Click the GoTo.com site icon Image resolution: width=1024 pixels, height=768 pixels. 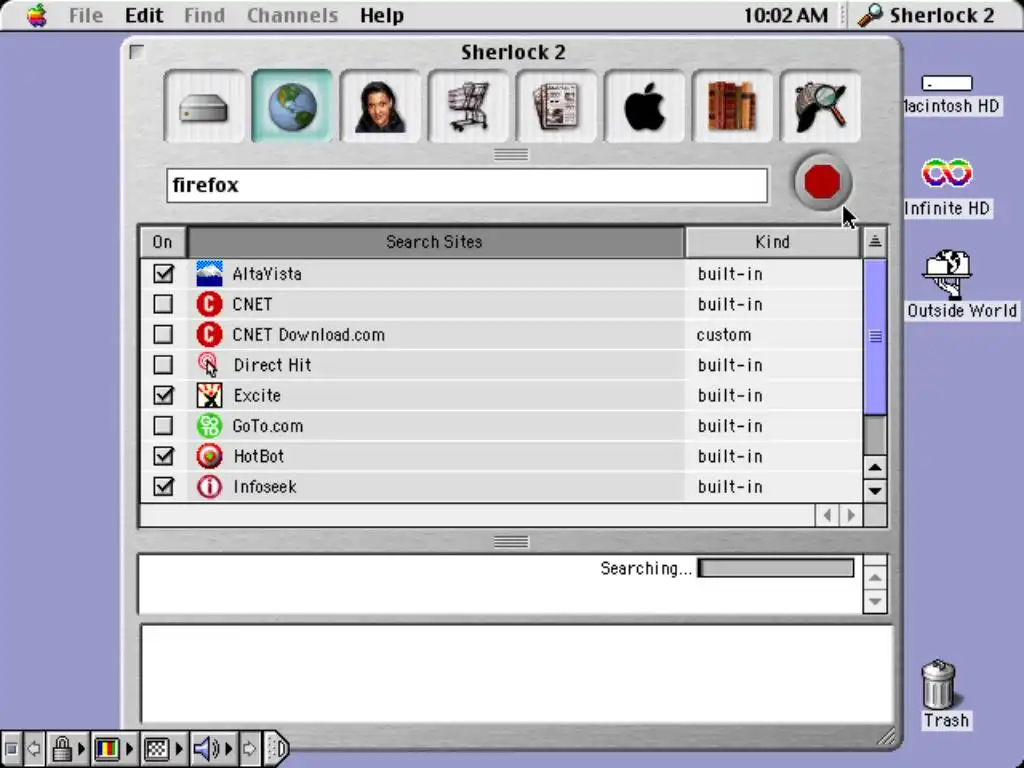(x=209, y=426)
